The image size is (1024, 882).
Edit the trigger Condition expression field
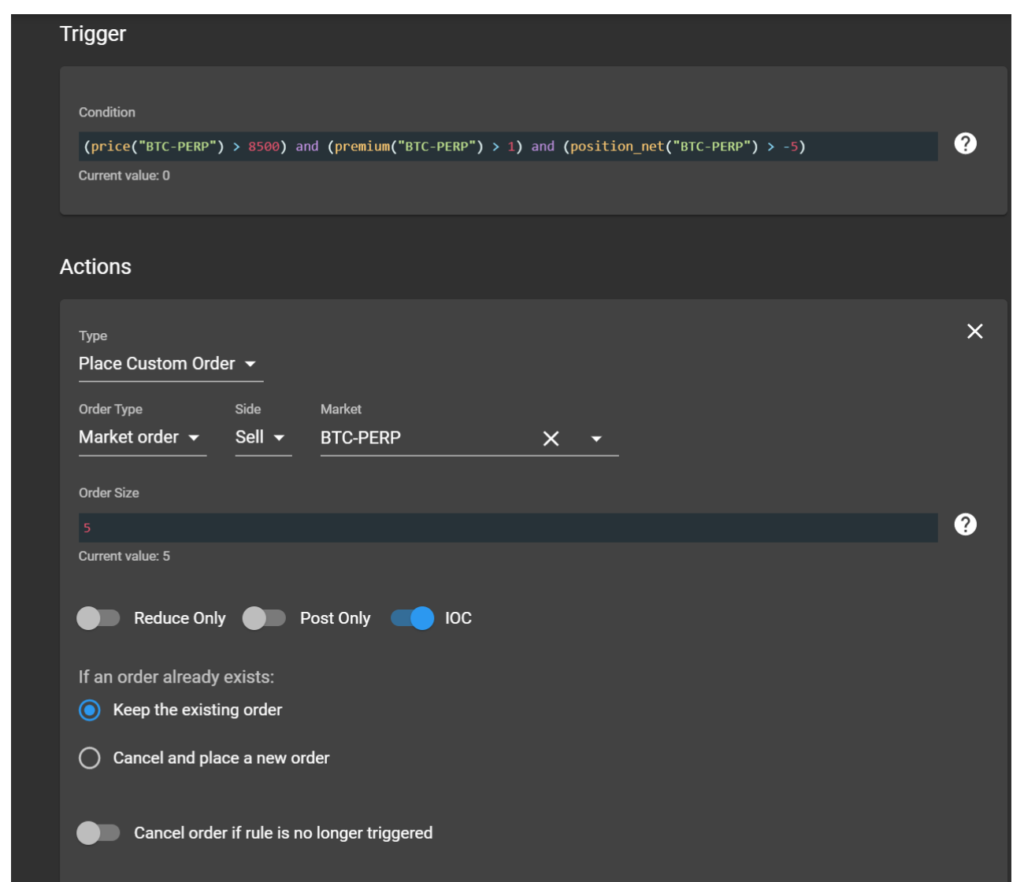click(x=508, y=146)
